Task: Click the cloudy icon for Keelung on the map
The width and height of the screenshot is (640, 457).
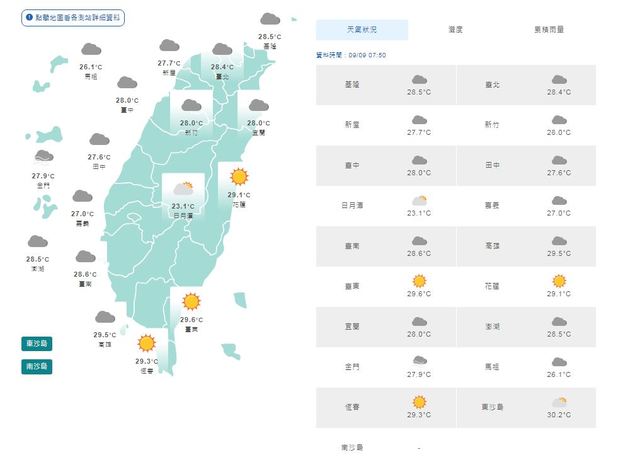Action: pos(269,19)
